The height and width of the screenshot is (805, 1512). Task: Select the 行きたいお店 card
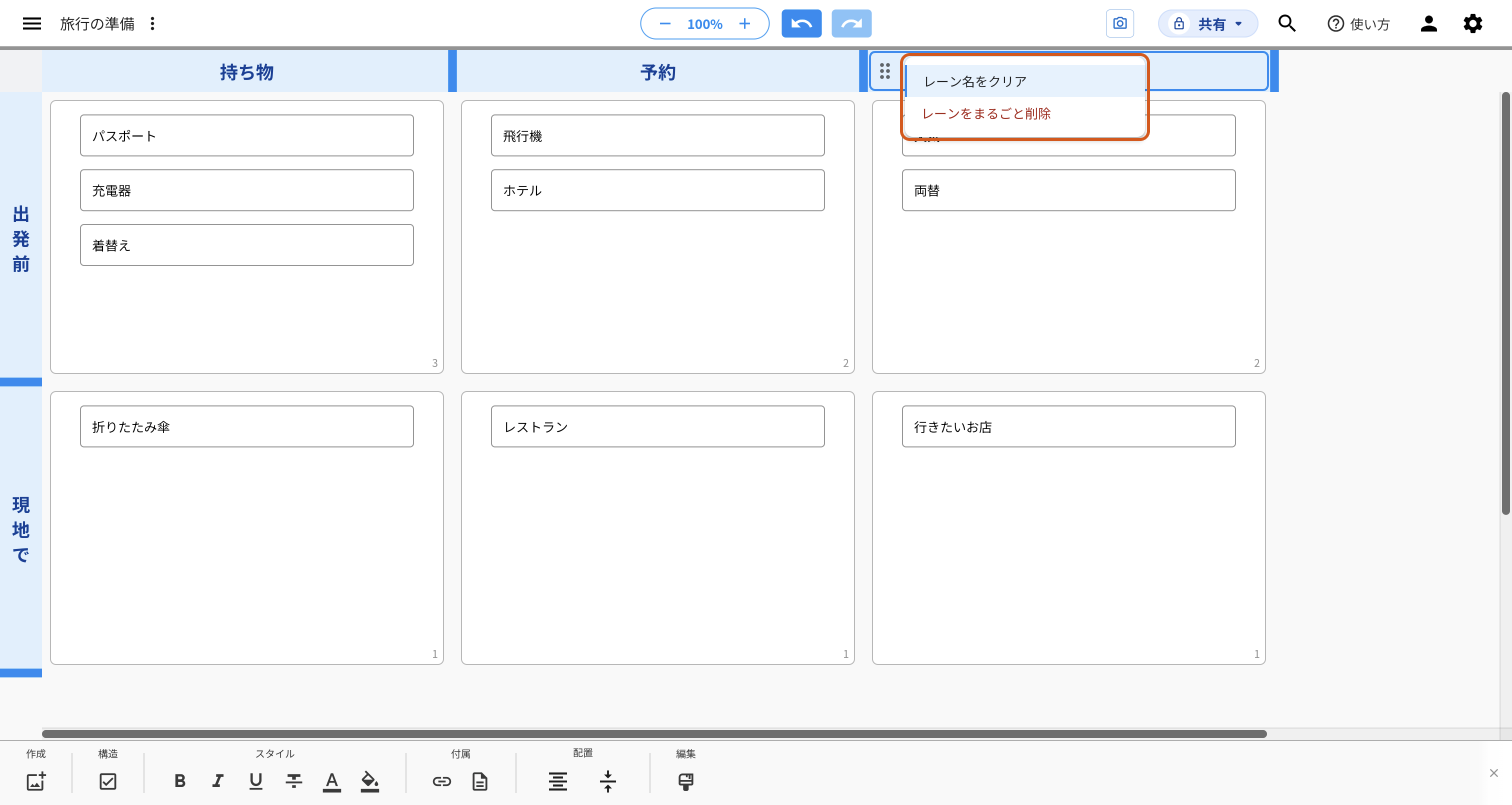tap(1069, 426)
